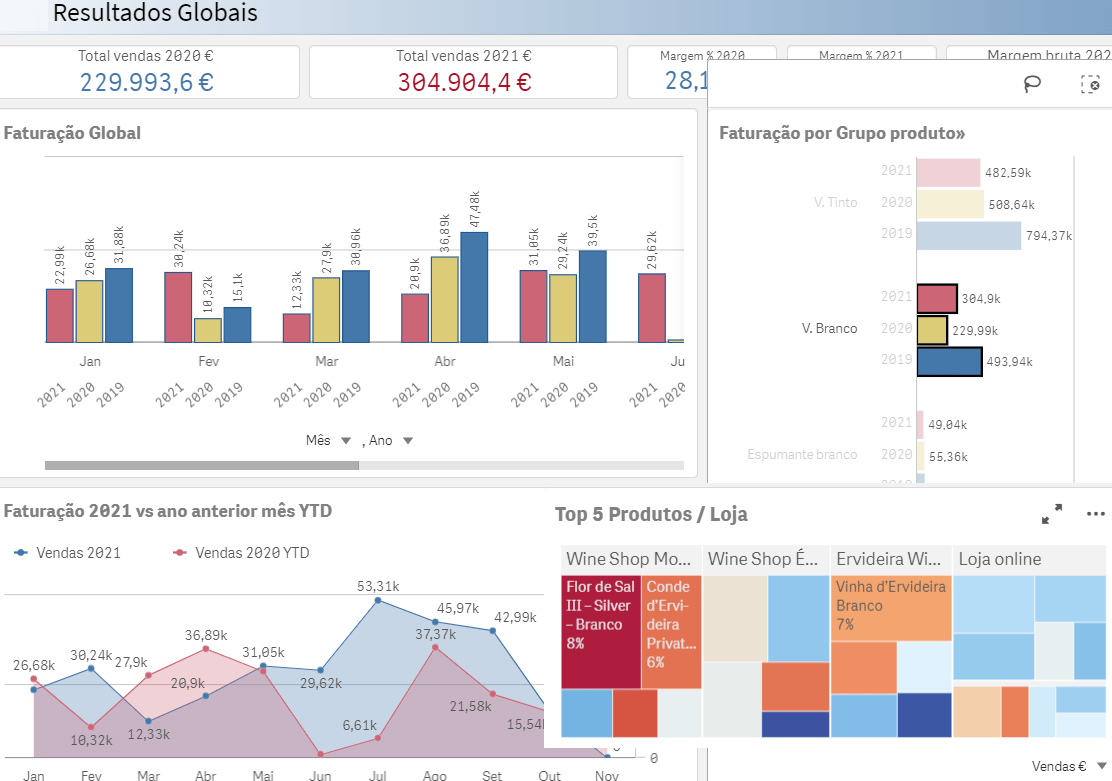Image resolution: width=1112 pixels, height=781 pixels.
Task: Select the Vinha d'Ervideira Branco tile
Action: (891, 608)
